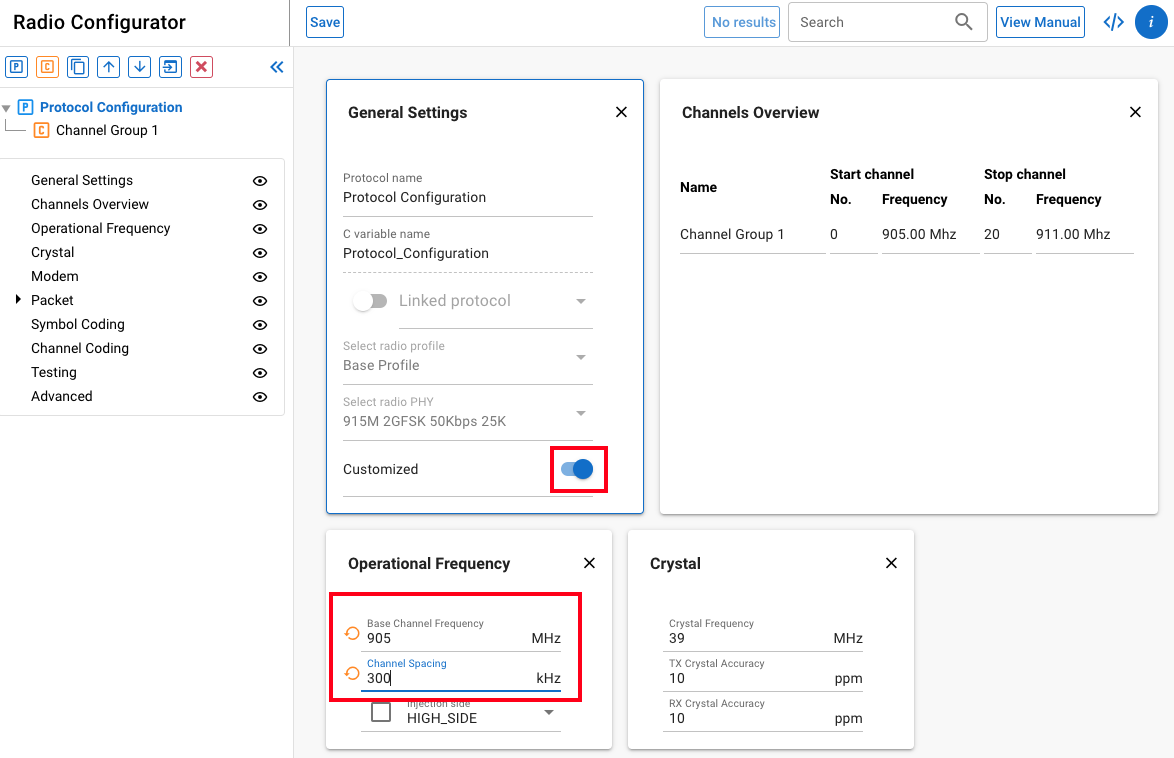Hide the Modem section via eye icon
The image size is (1174, 758).
[x=260, y=277]
